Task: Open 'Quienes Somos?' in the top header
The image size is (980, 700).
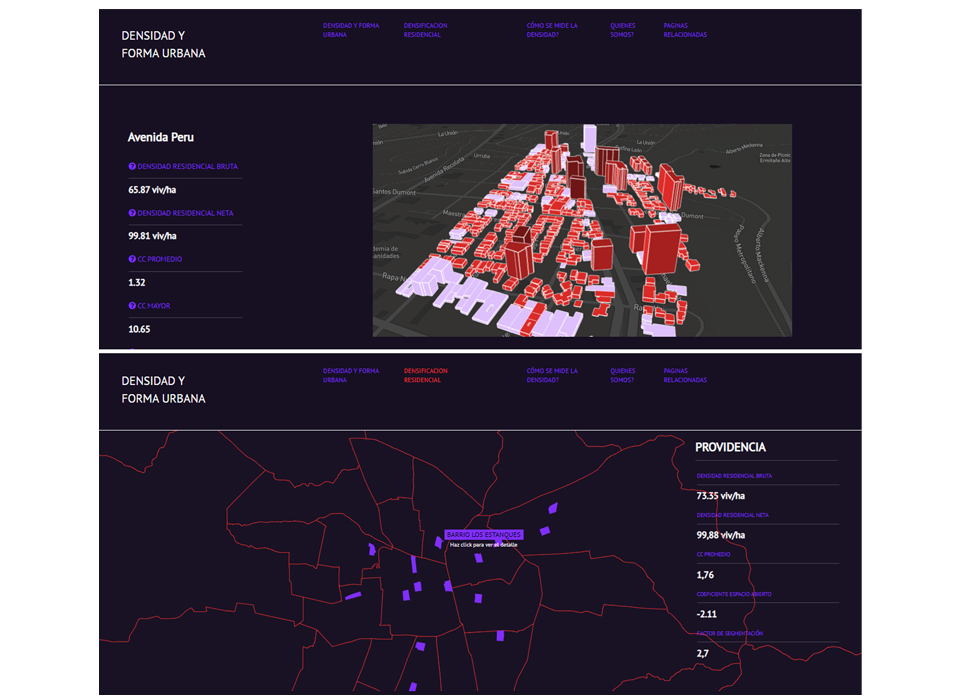Action: (x=621, y=30)
